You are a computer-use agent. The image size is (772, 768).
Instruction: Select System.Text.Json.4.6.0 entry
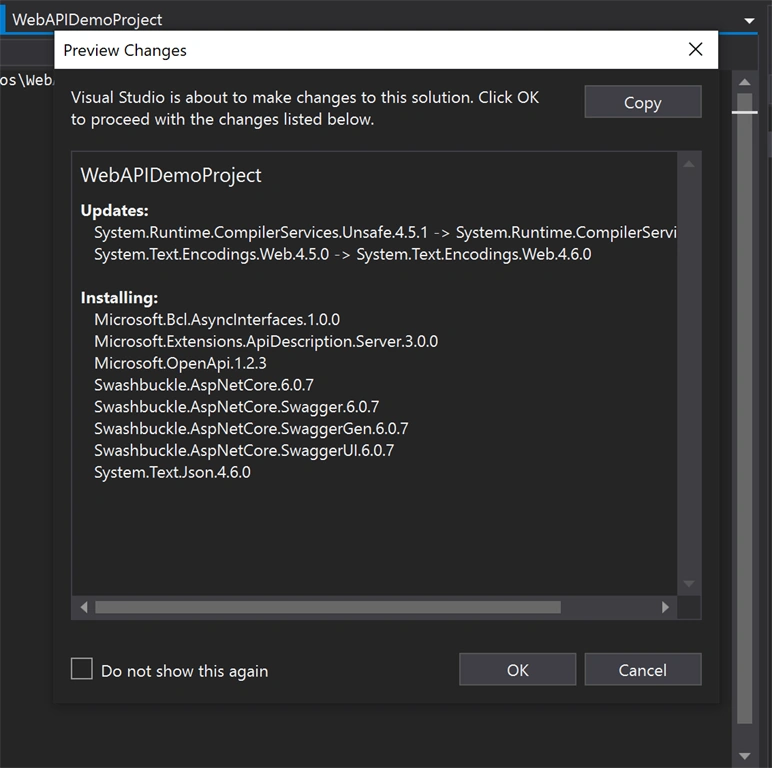tap(172, 472)
